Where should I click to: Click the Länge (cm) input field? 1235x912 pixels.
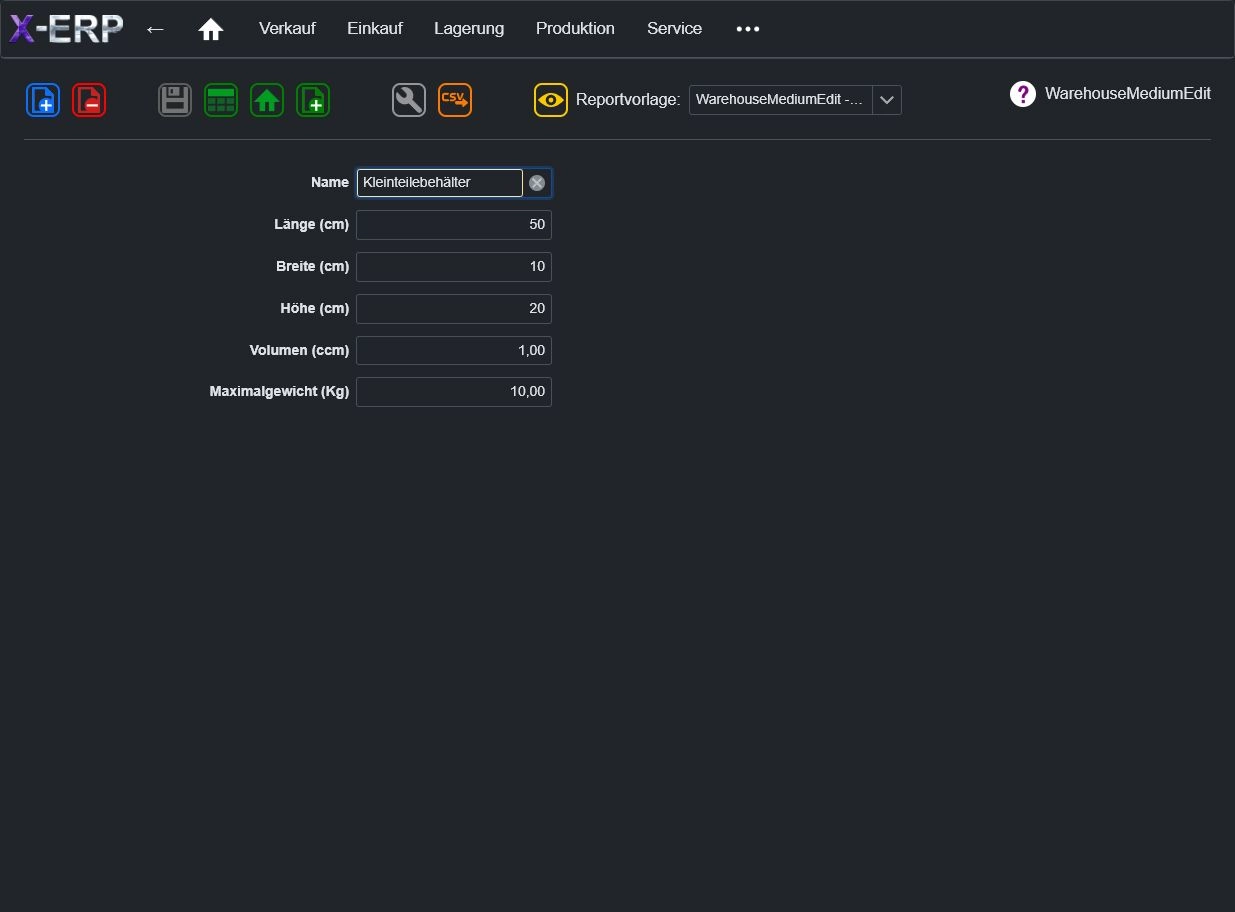[x=454, y=225]
